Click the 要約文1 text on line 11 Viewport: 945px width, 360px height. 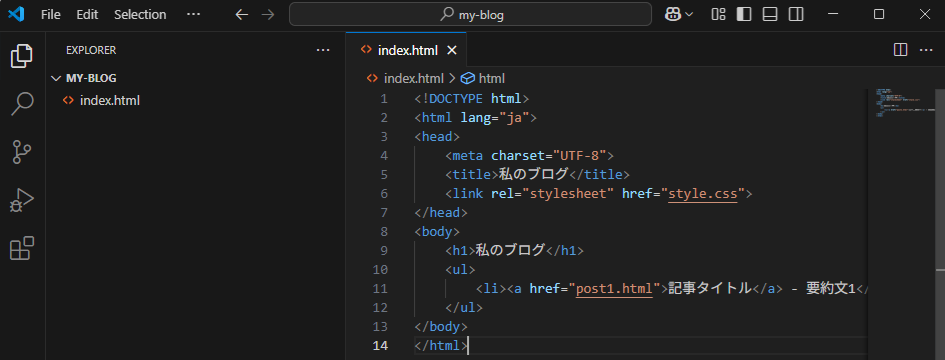click(x=830, y=289)
